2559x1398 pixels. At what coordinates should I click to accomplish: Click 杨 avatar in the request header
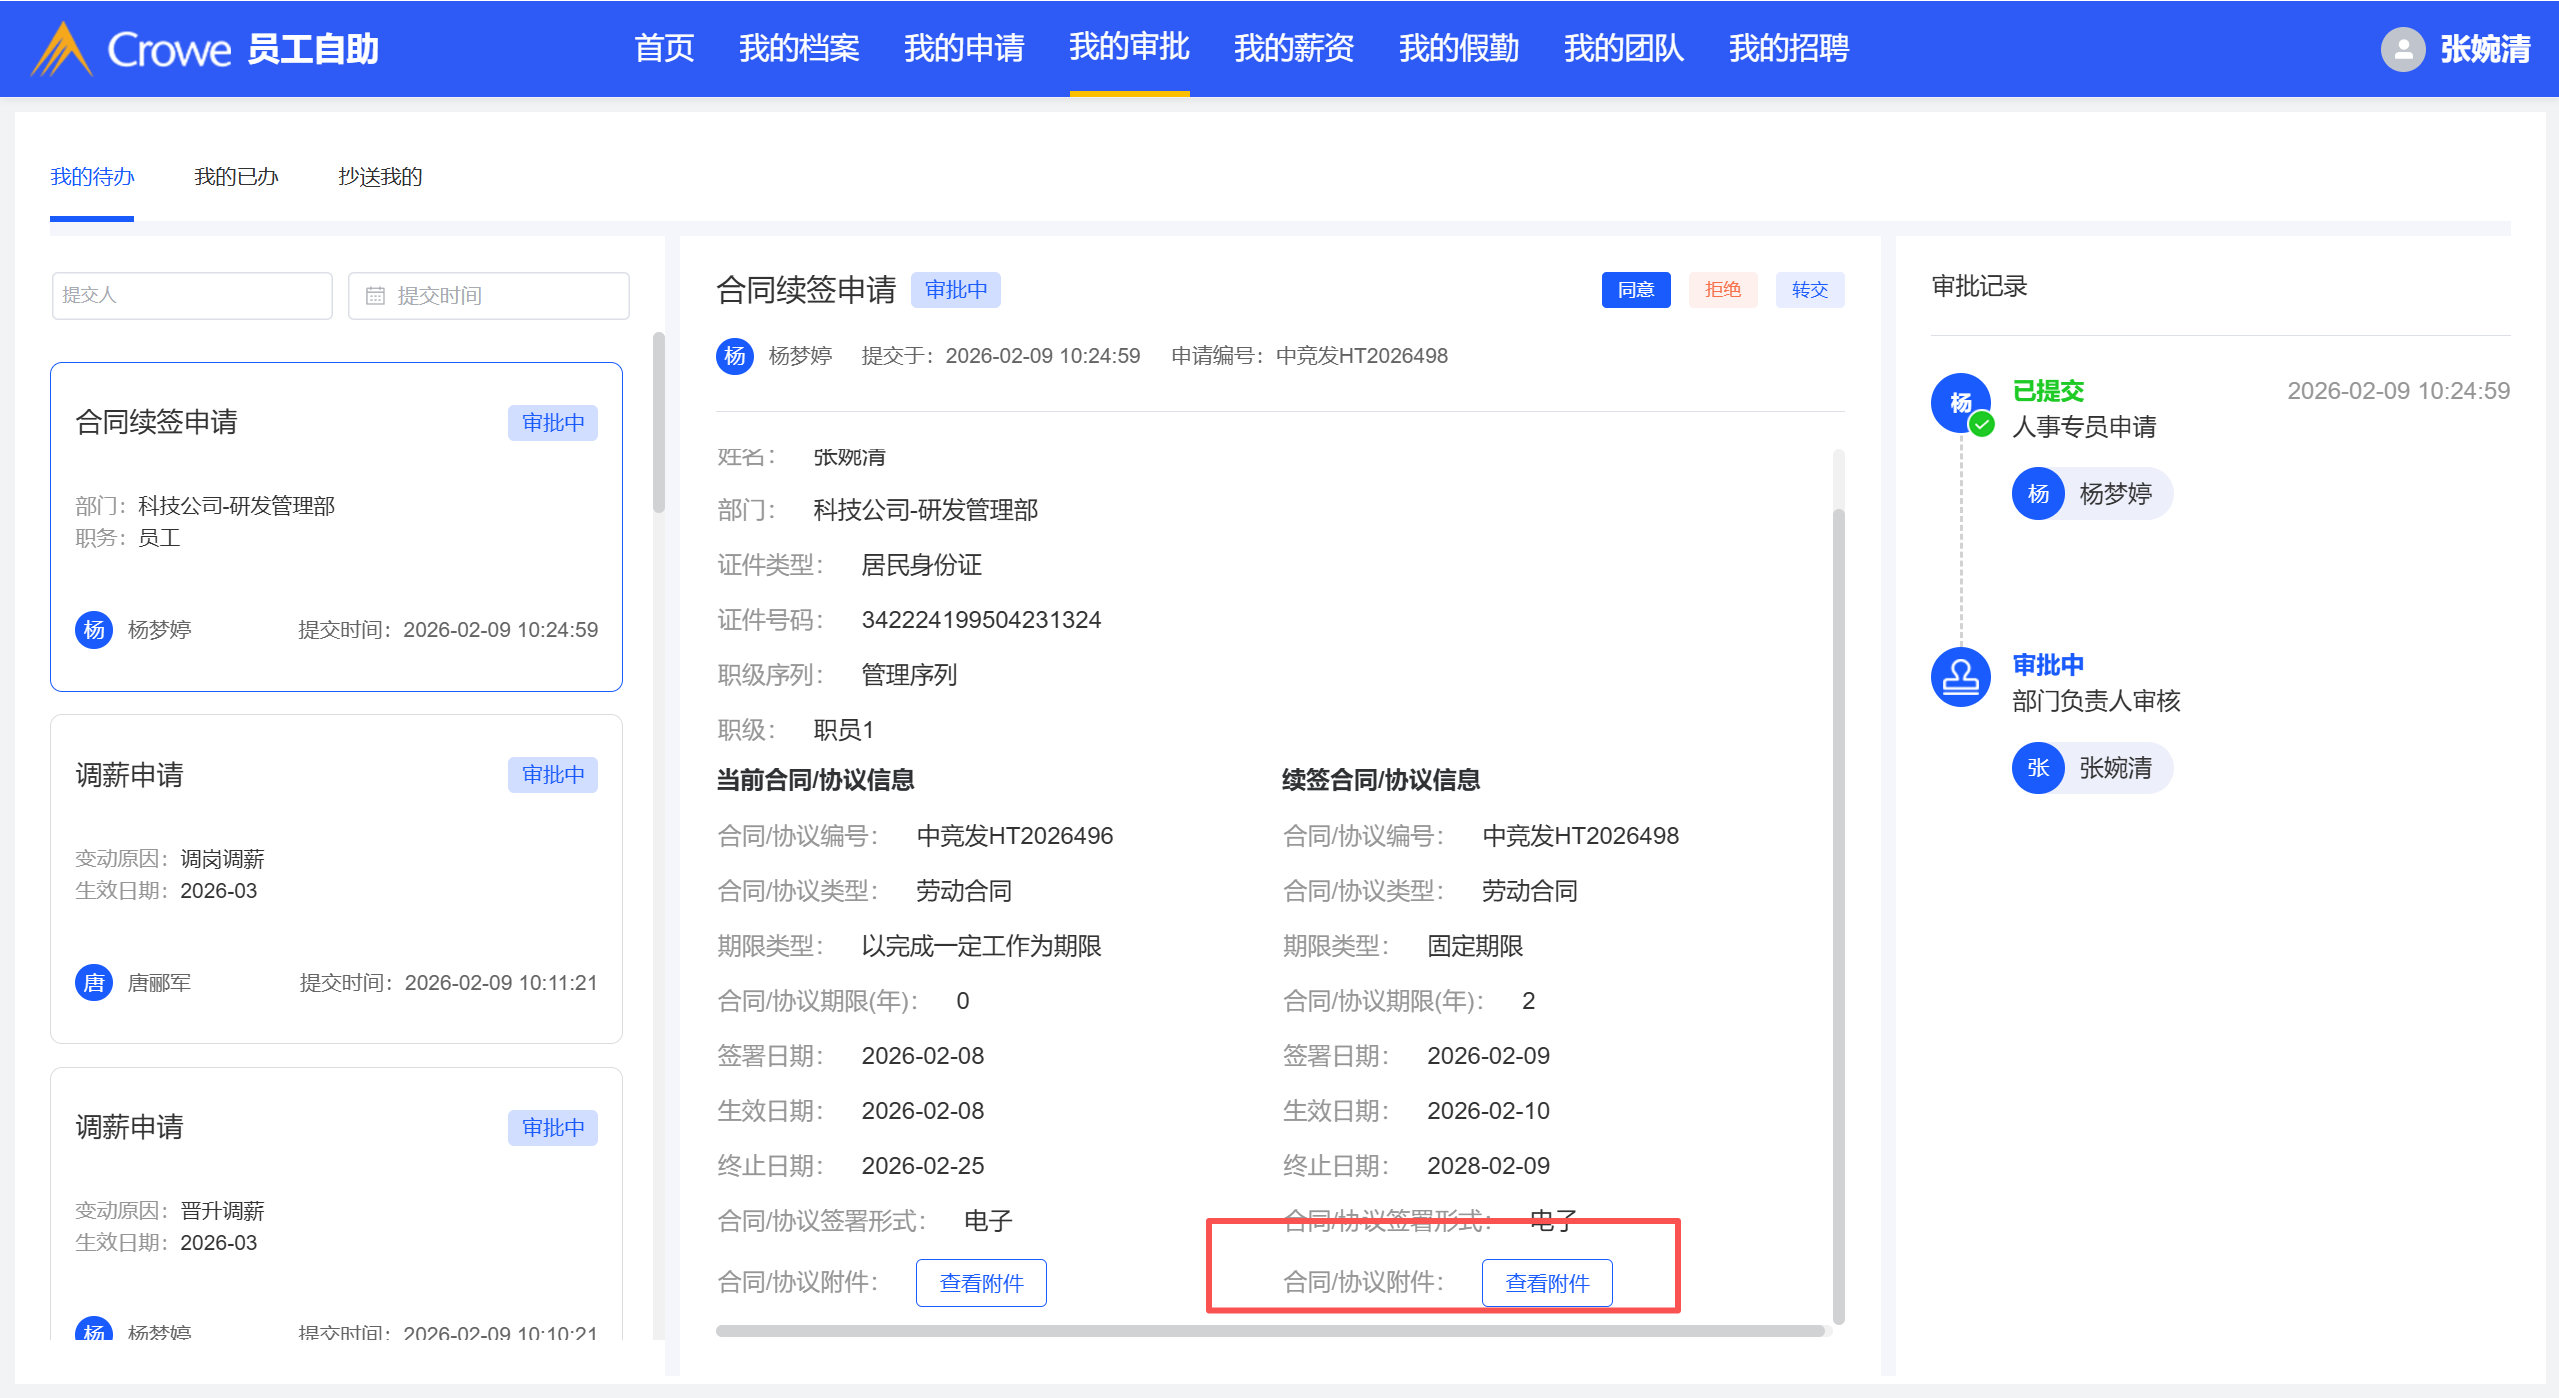pyautogui.click(x=734, y=356)
